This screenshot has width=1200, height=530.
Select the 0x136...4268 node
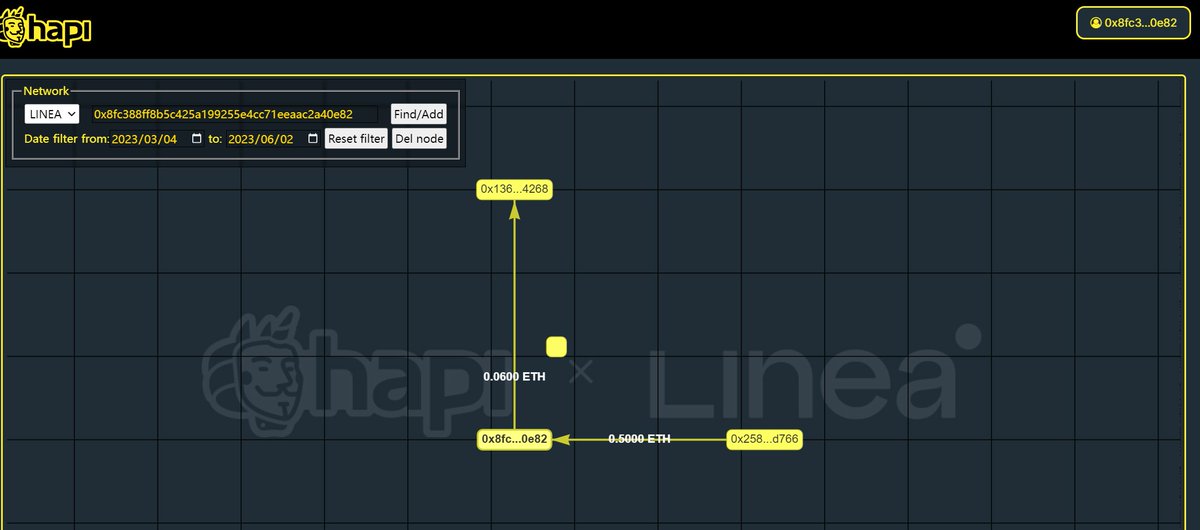click(x=514, y=189)
